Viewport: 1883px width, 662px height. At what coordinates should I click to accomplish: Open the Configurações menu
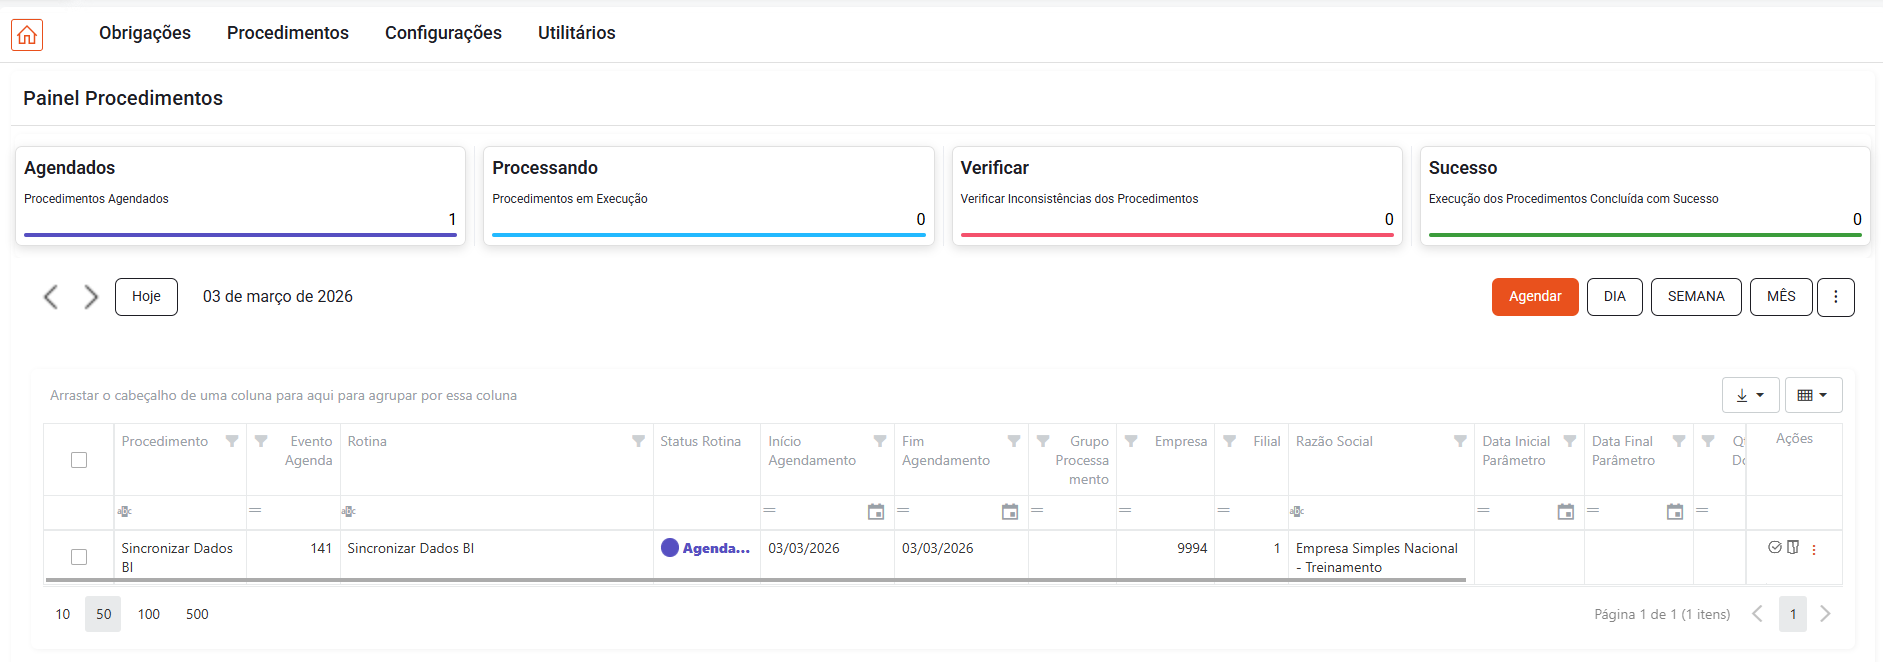click(443, 33)
